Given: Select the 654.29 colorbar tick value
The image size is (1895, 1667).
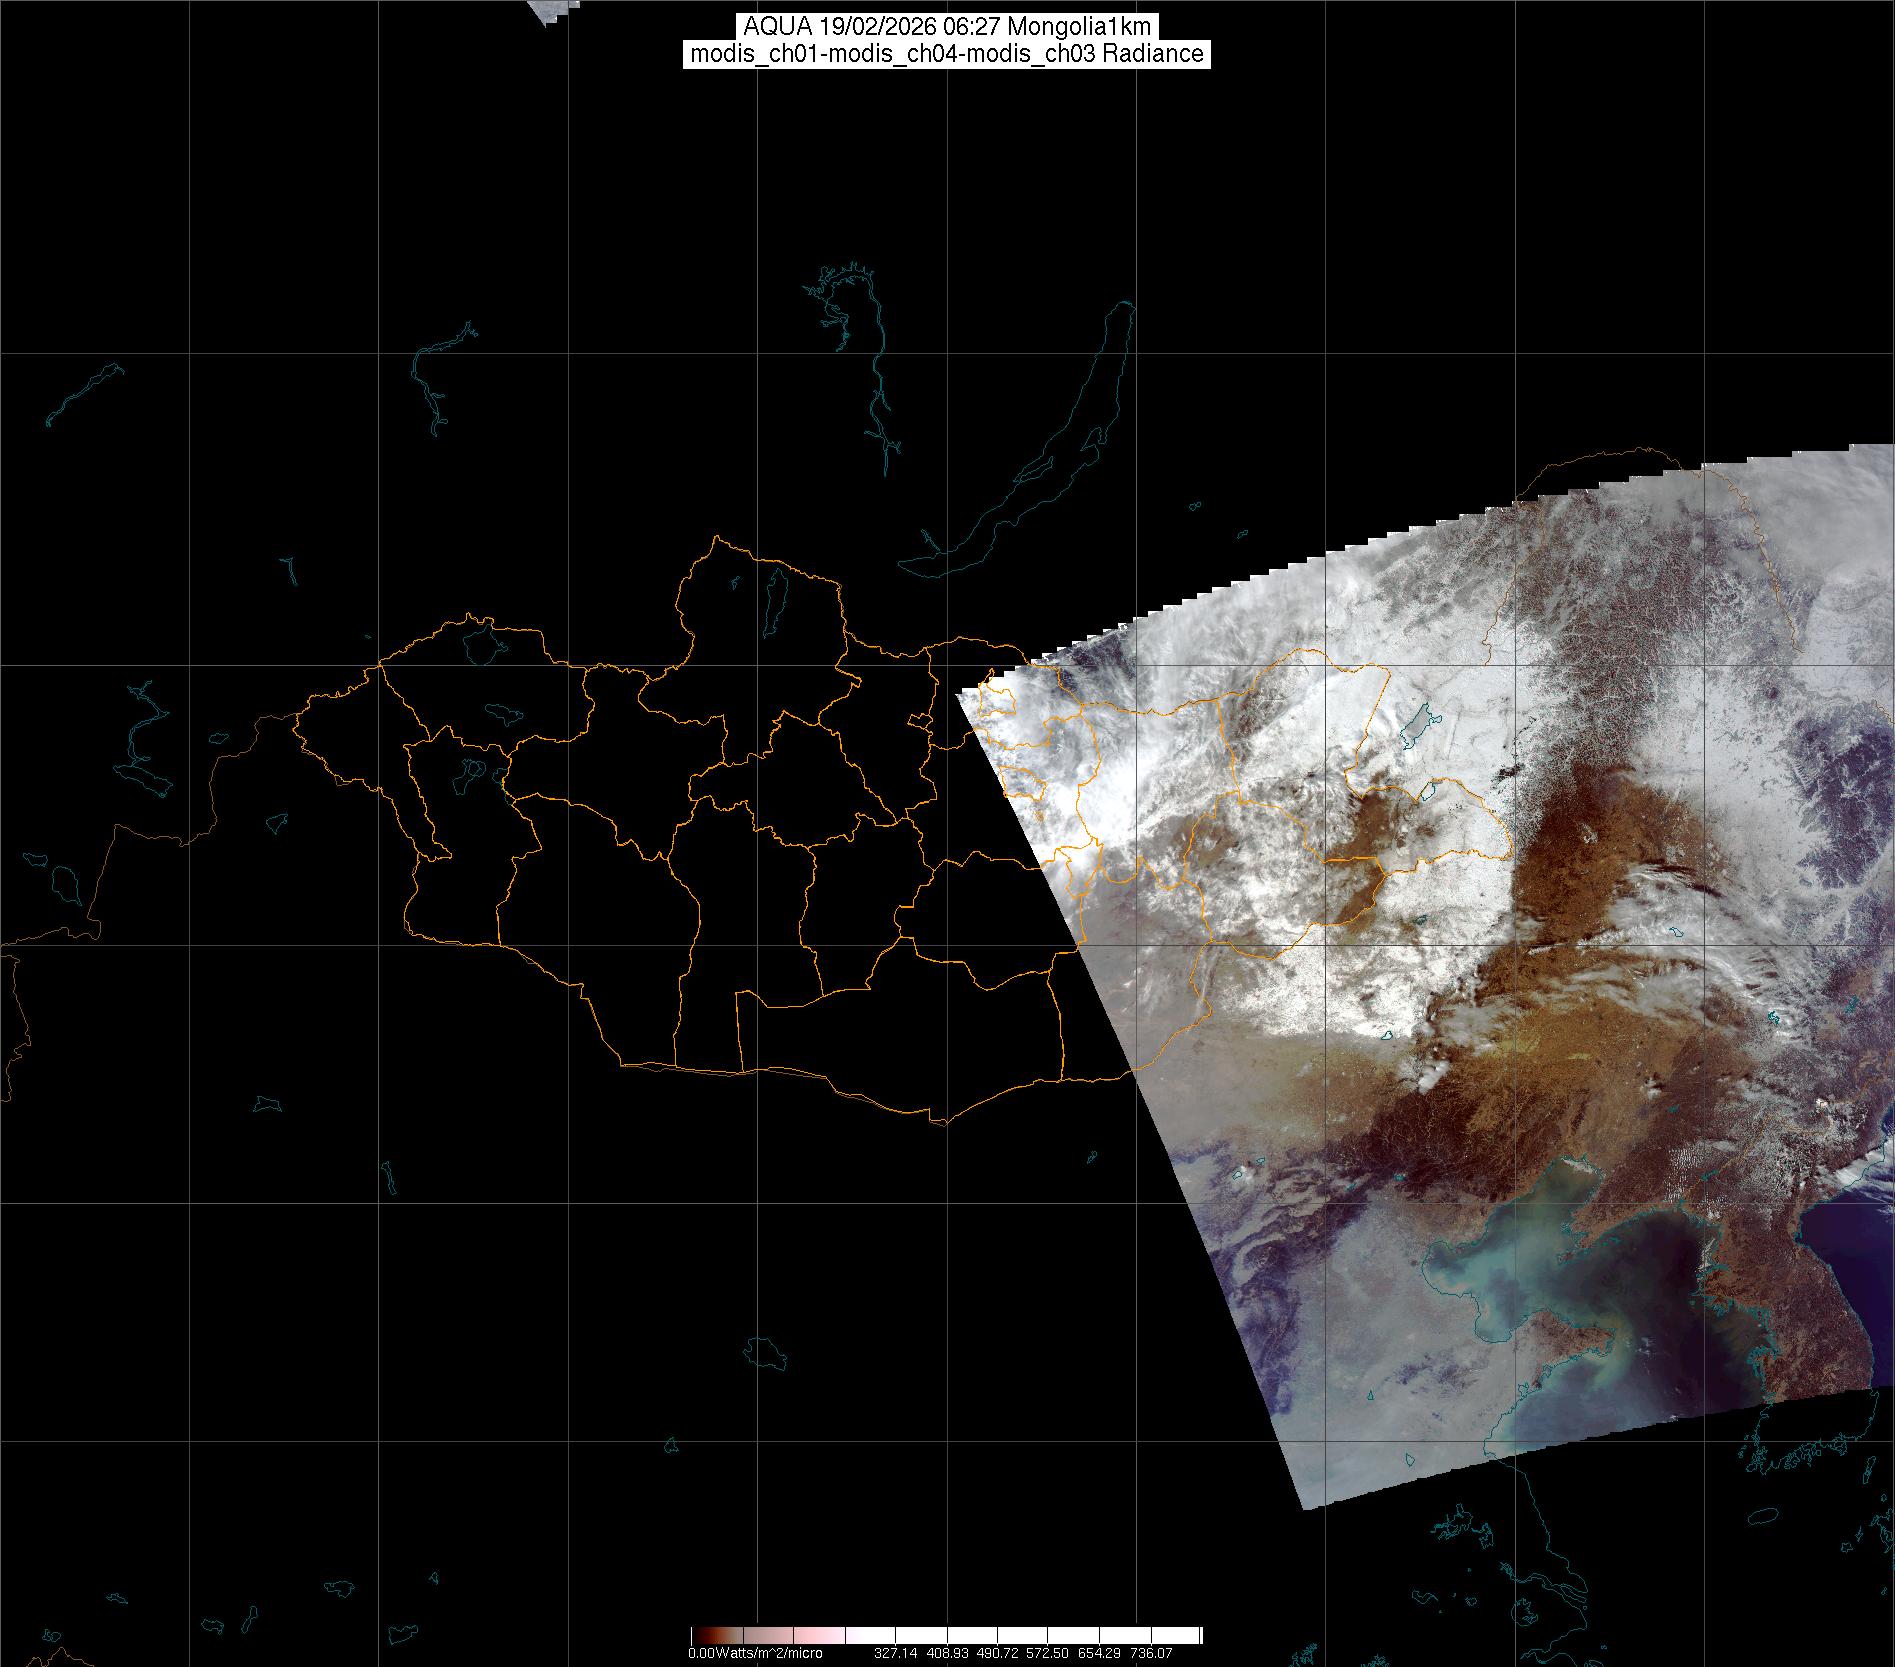Looking at the screenshot, I should tap(1099, 1653).
